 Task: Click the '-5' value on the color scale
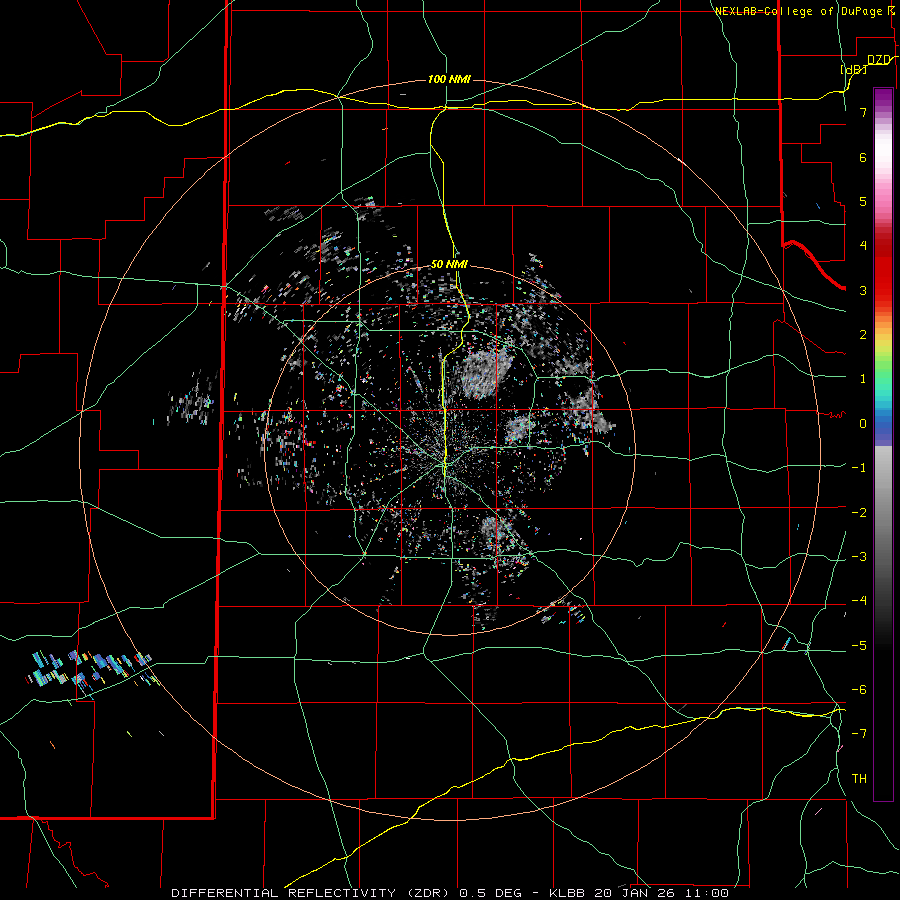click(859, 646)
